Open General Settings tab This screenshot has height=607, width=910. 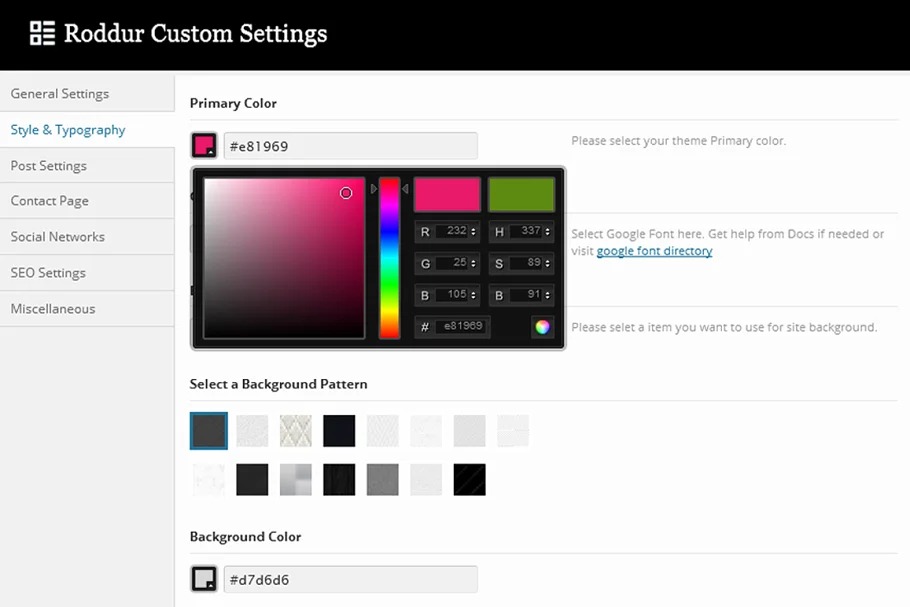(x=60, y=94)
